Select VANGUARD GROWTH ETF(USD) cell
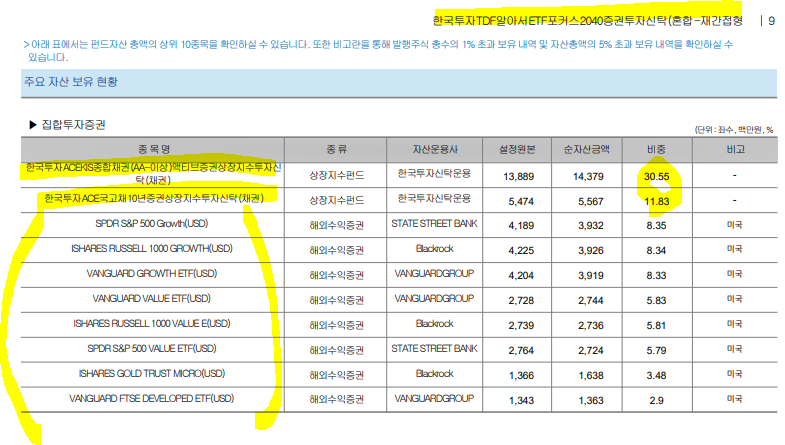The width and height of the screenshot is (785, 445). pos(152,273)
